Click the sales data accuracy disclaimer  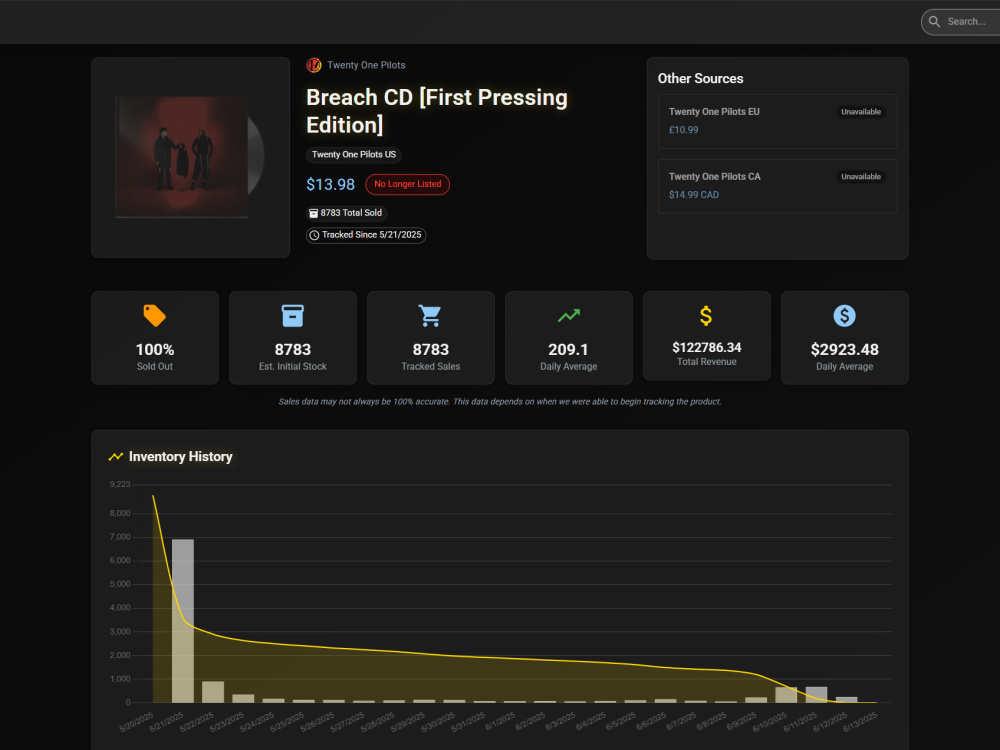[x=500, y=402]
